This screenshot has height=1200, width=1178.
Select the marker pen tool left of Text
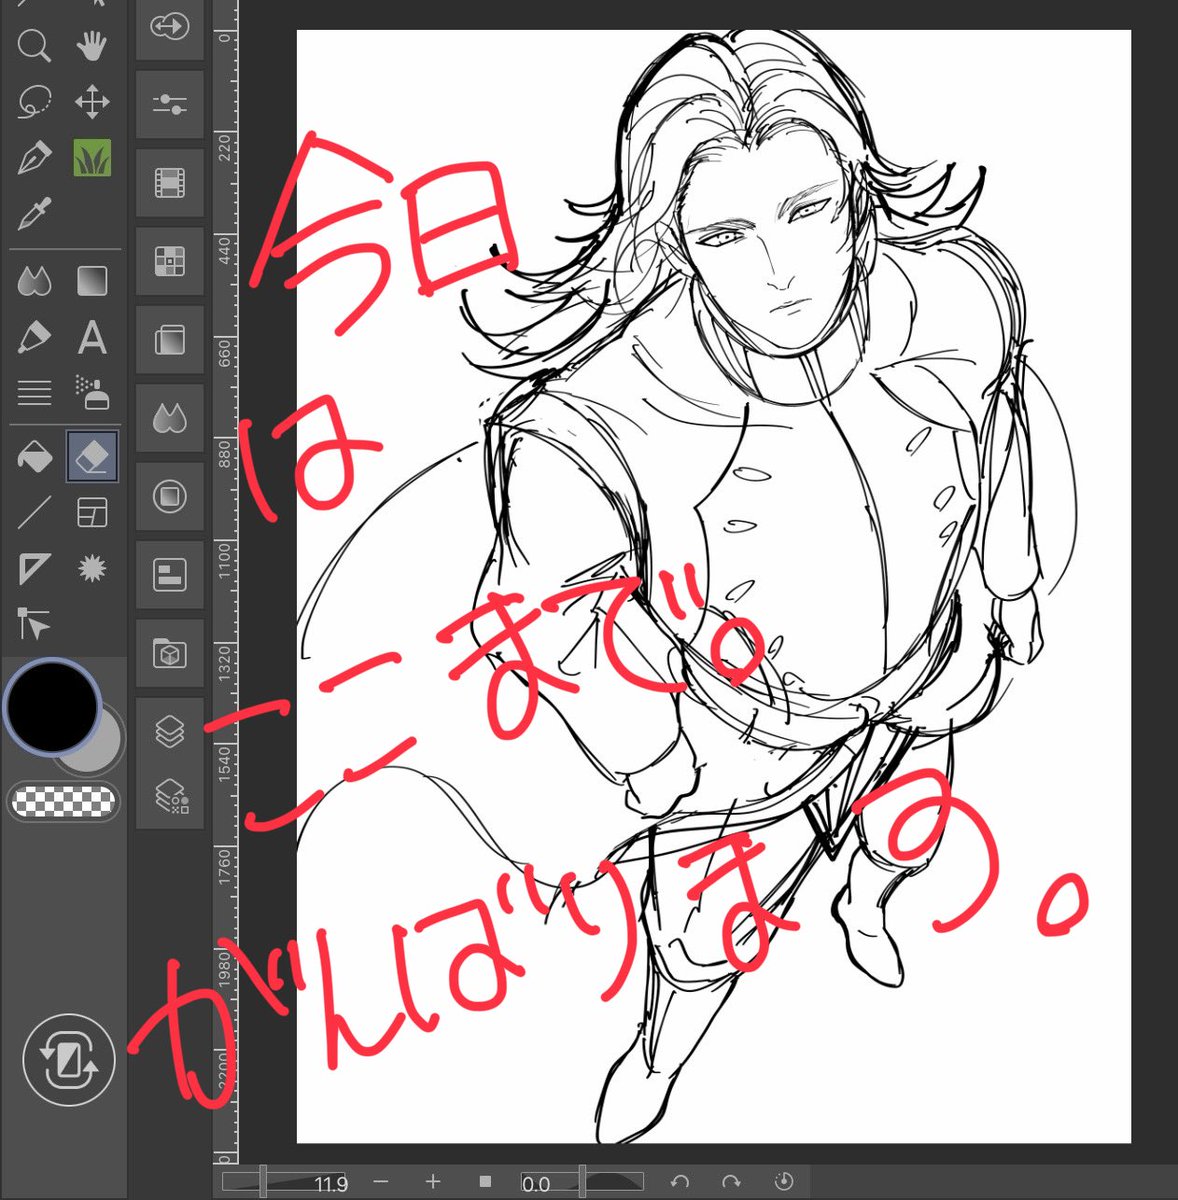click(34, 338)
